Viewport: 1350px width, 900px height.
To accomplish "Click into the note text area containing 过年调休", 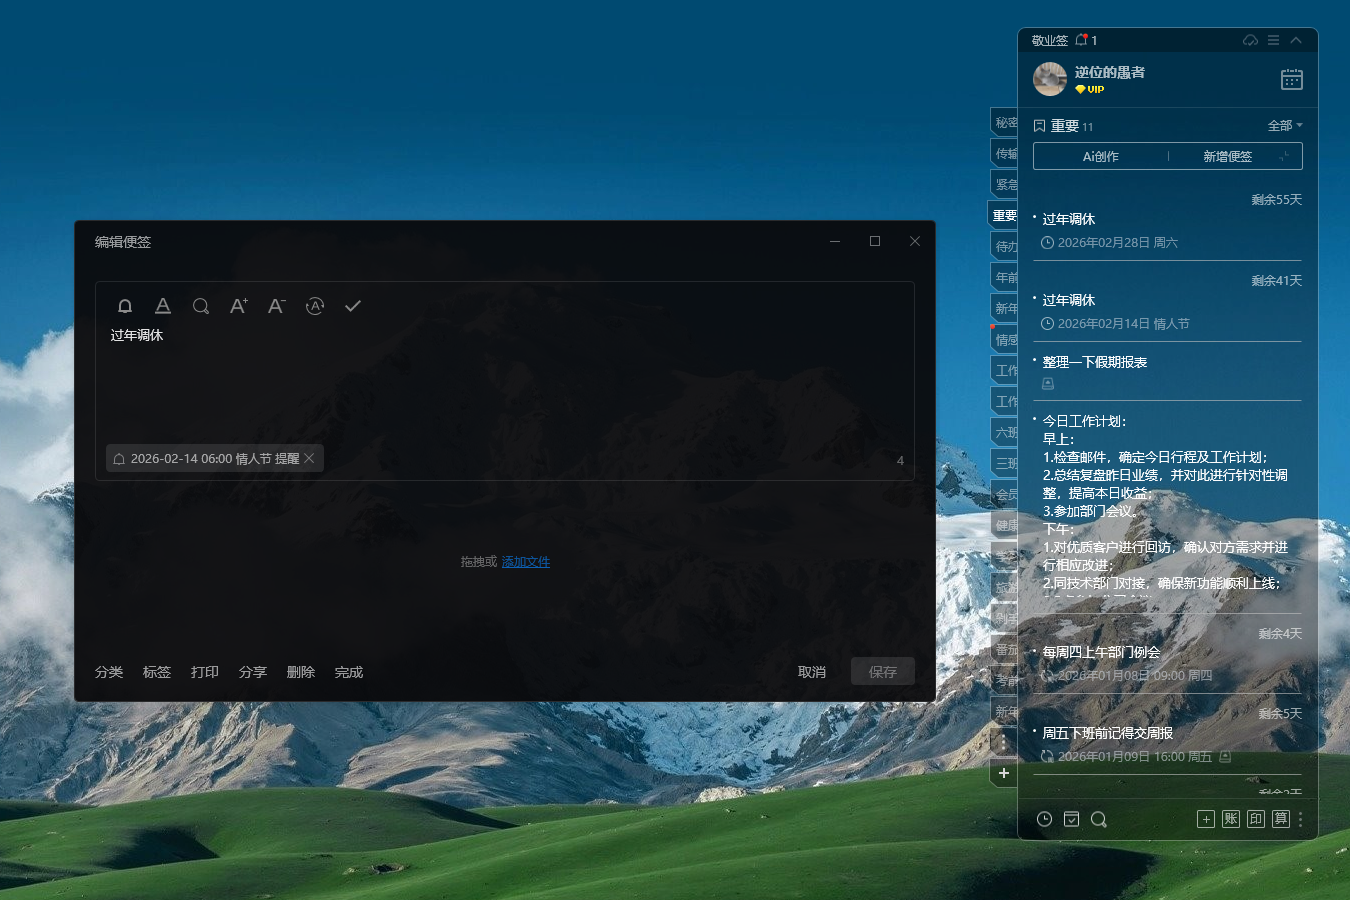I will (x=500, y=380).
